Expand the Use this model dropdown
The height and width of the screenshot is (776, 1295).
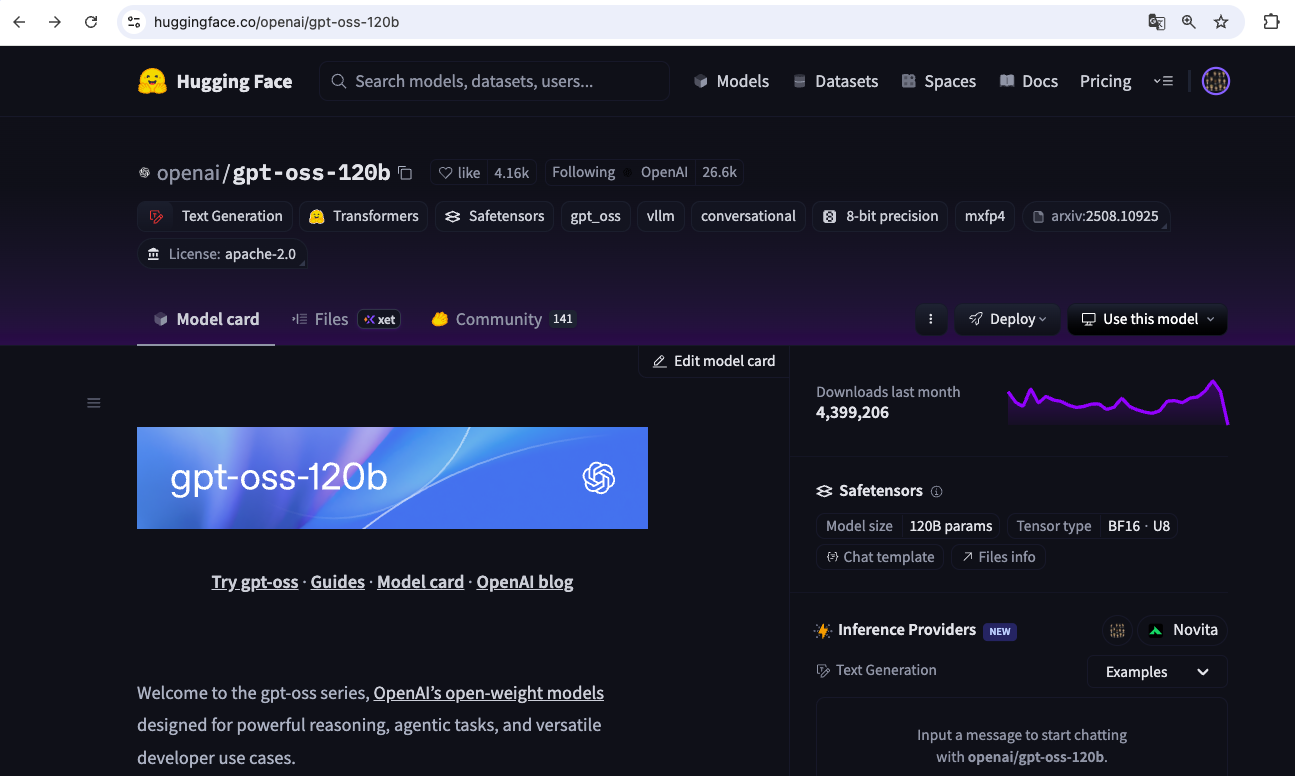[x=1147, y=319]
